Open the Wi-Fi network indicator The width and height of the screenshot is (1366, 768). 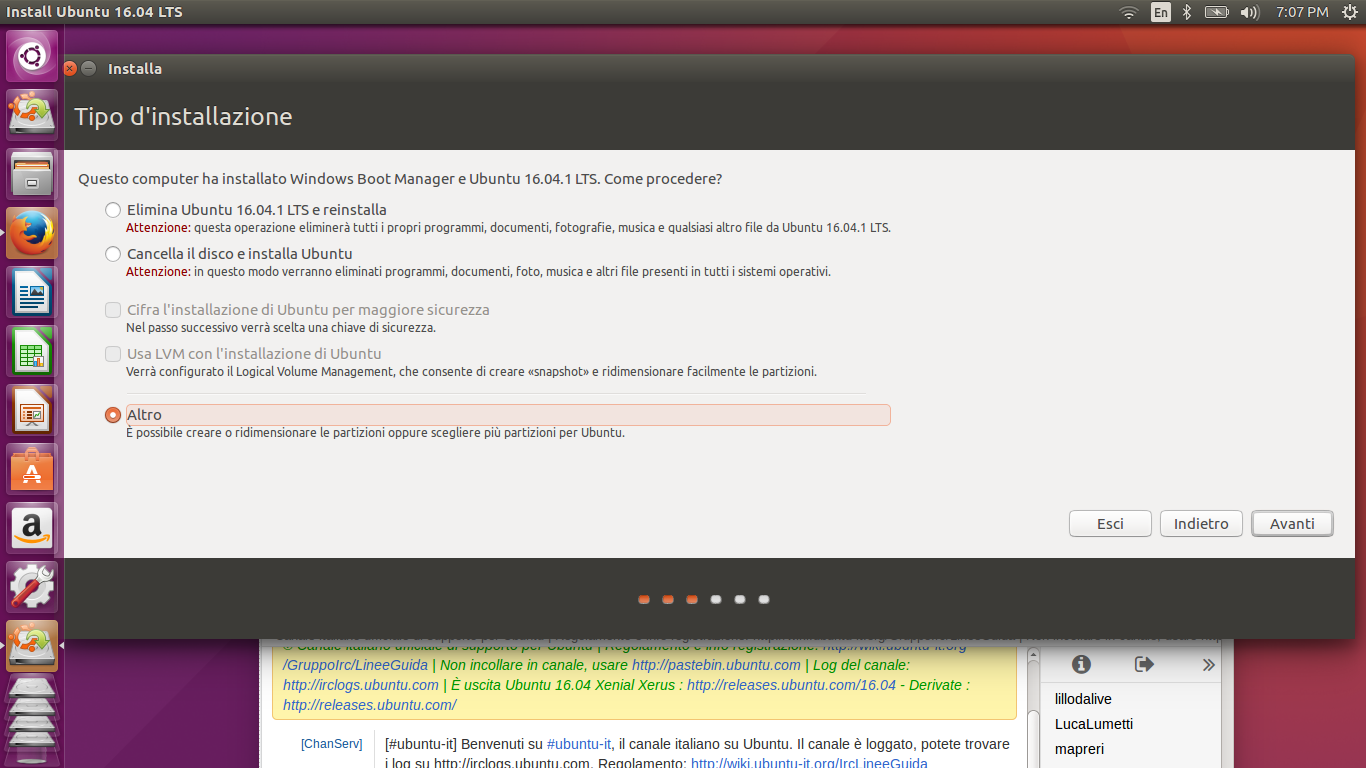click(x=1129, y=12)
